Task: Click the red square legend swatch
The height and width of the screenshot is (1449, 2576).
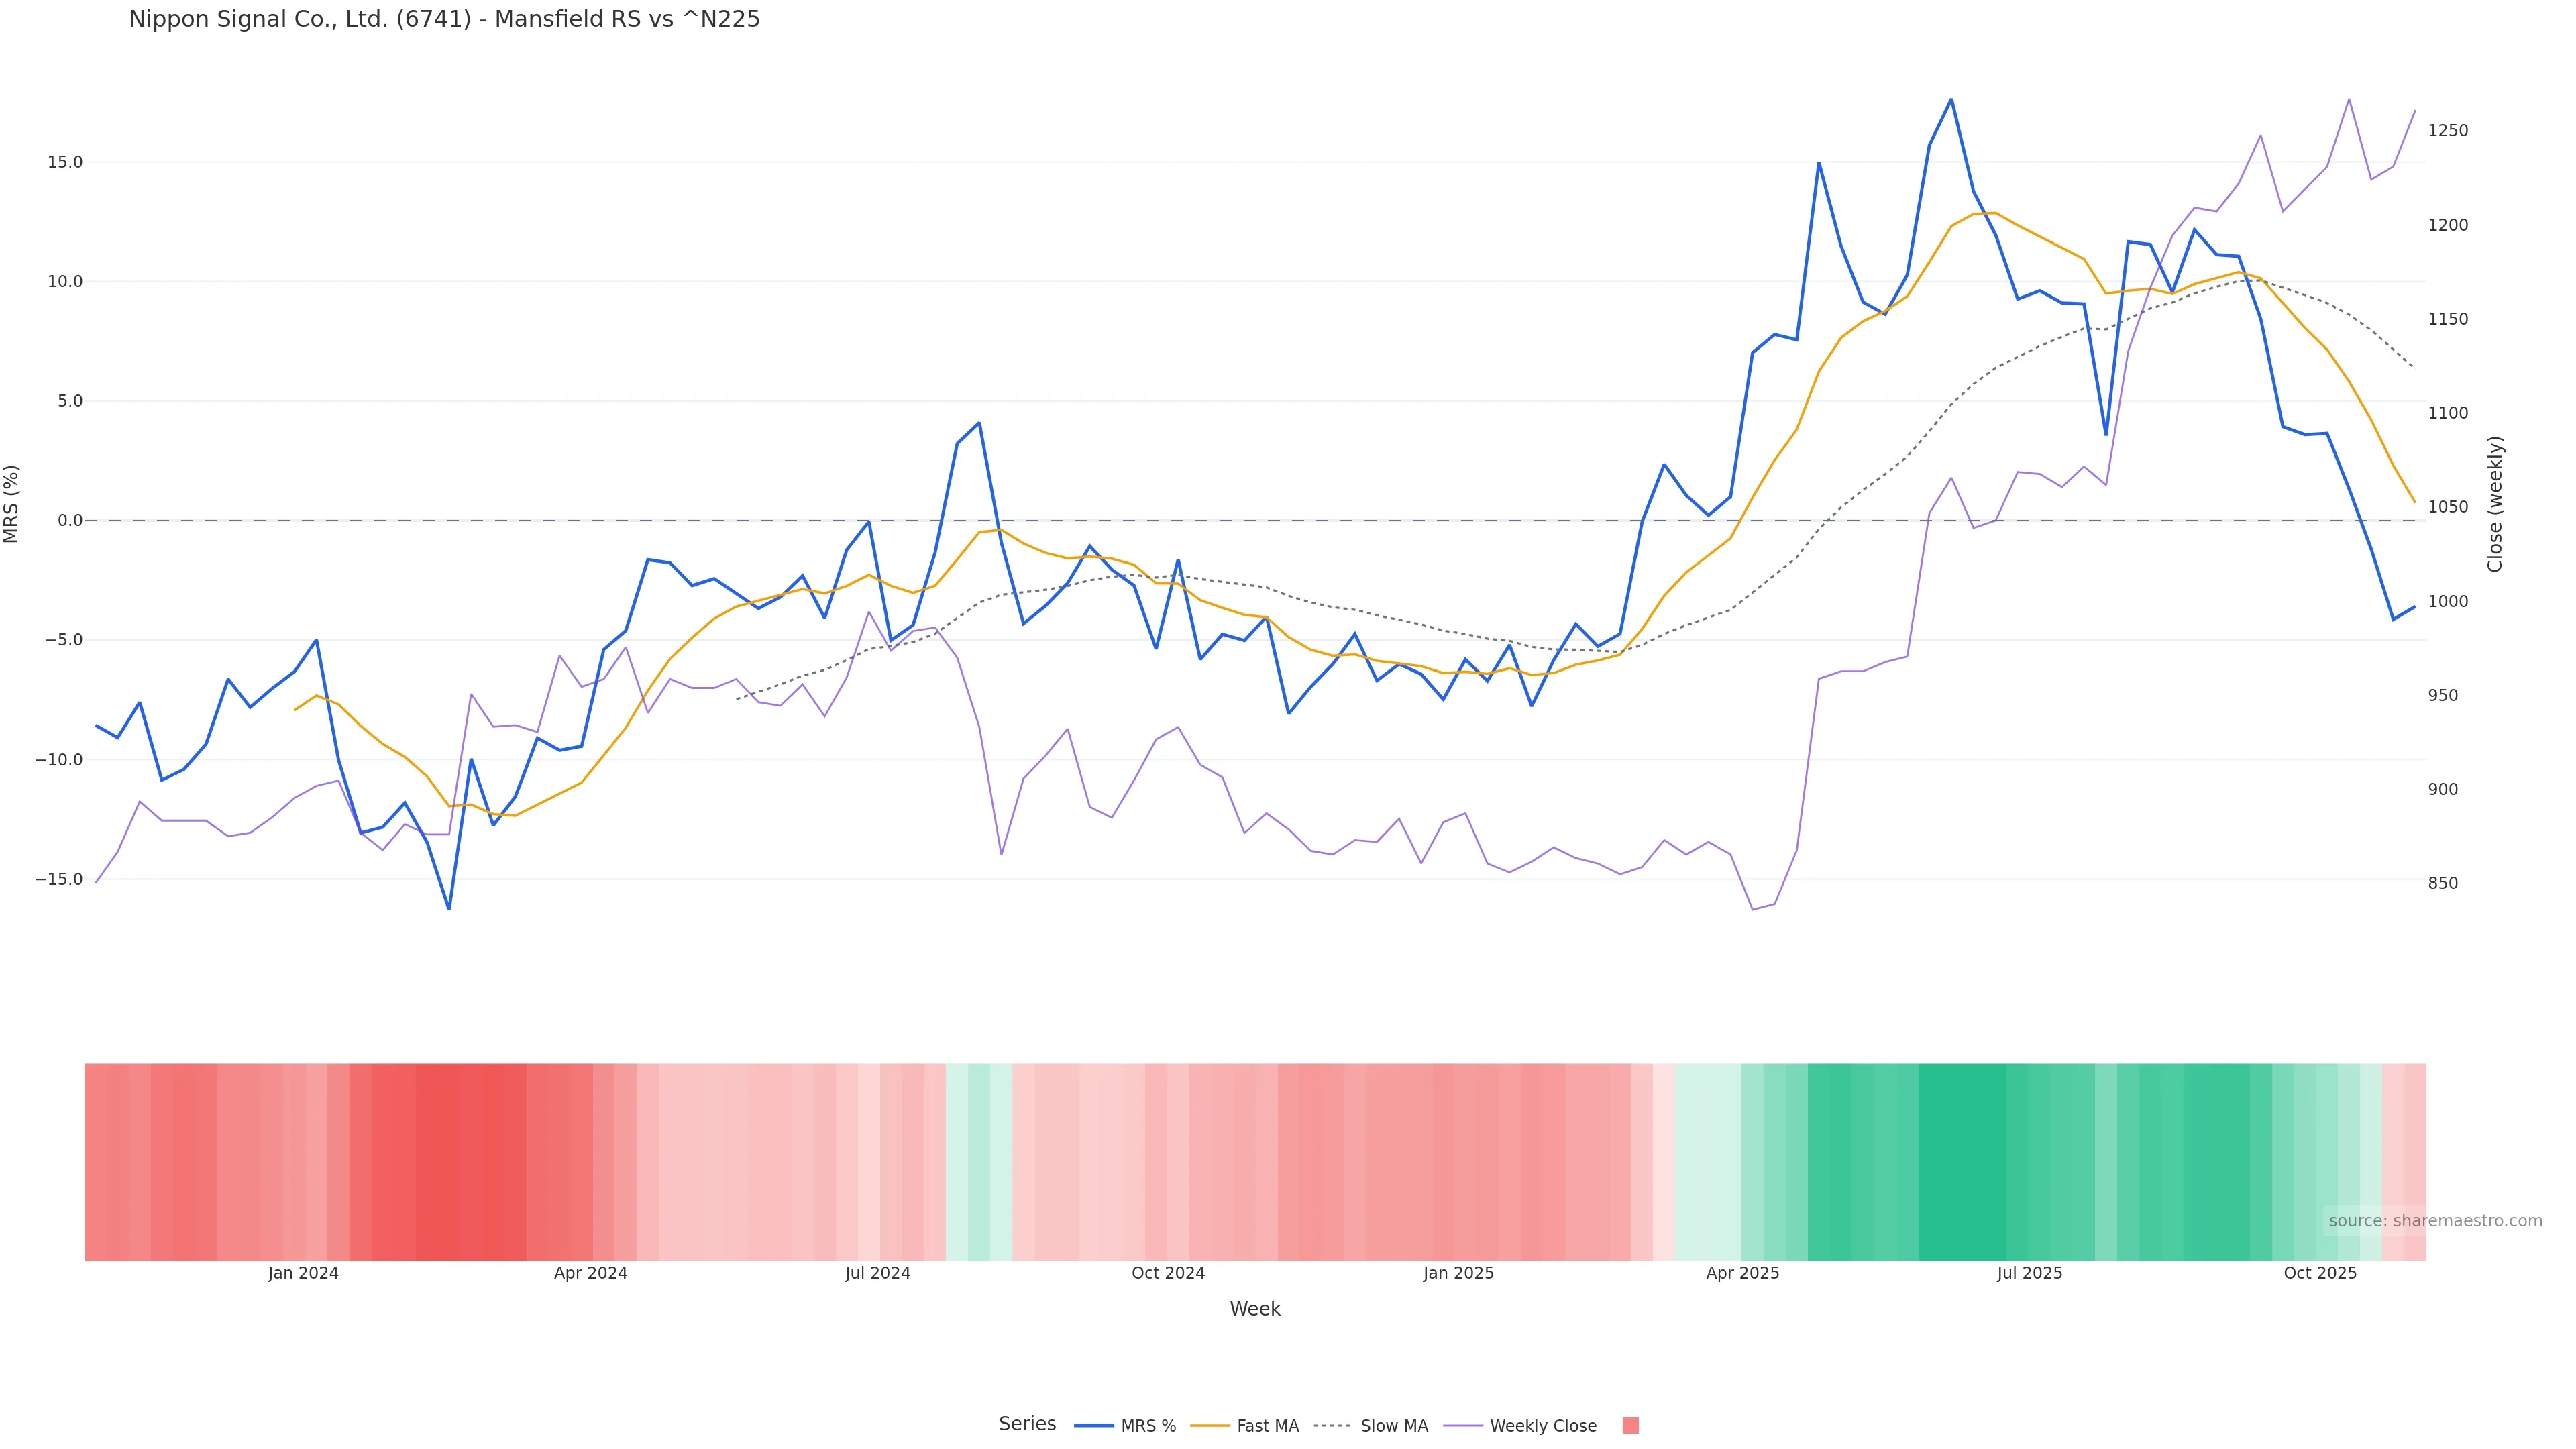Action: pos(1630,1426)
